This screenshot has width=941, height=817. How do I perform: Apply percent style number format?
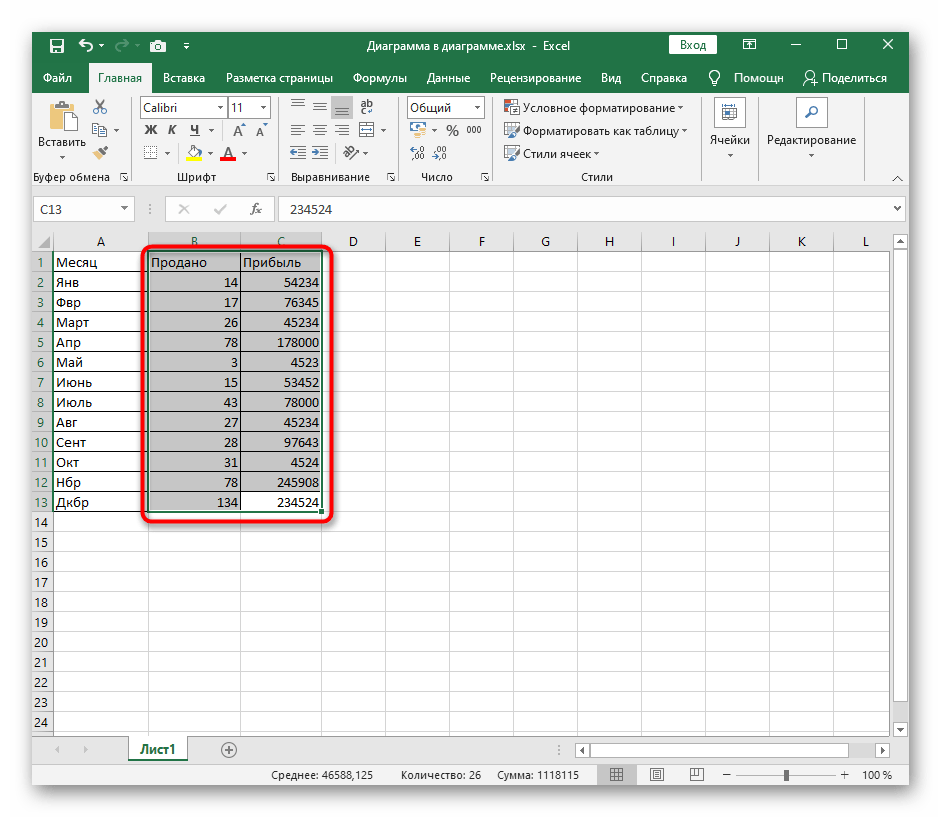pos(452,130)
